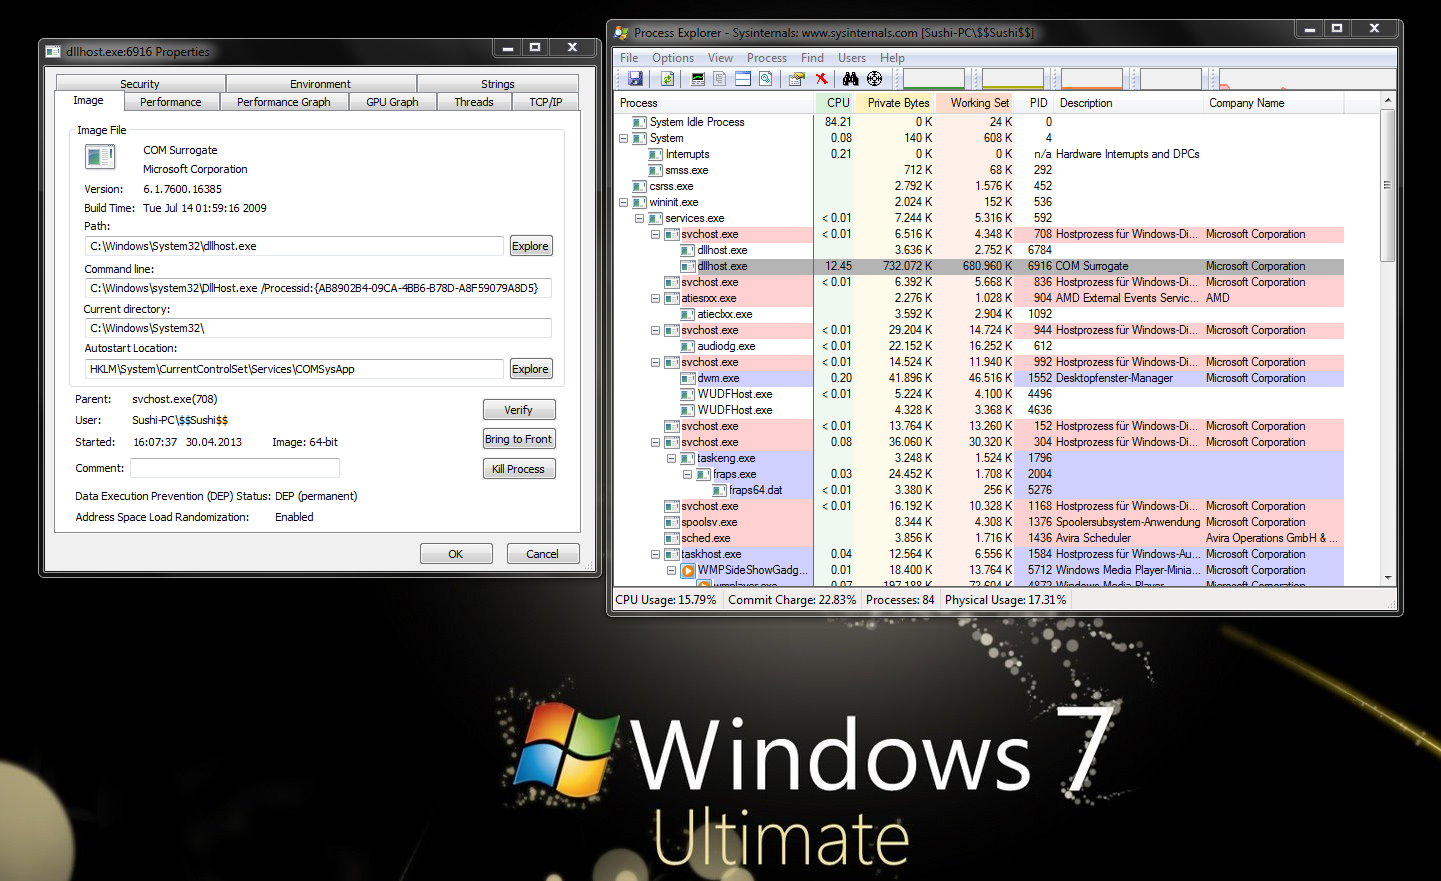Click the Kill Process button in Properties dialog
The height and width of the screenshot is (881, 1441).
pyautogui.click(x=519, y=469)
